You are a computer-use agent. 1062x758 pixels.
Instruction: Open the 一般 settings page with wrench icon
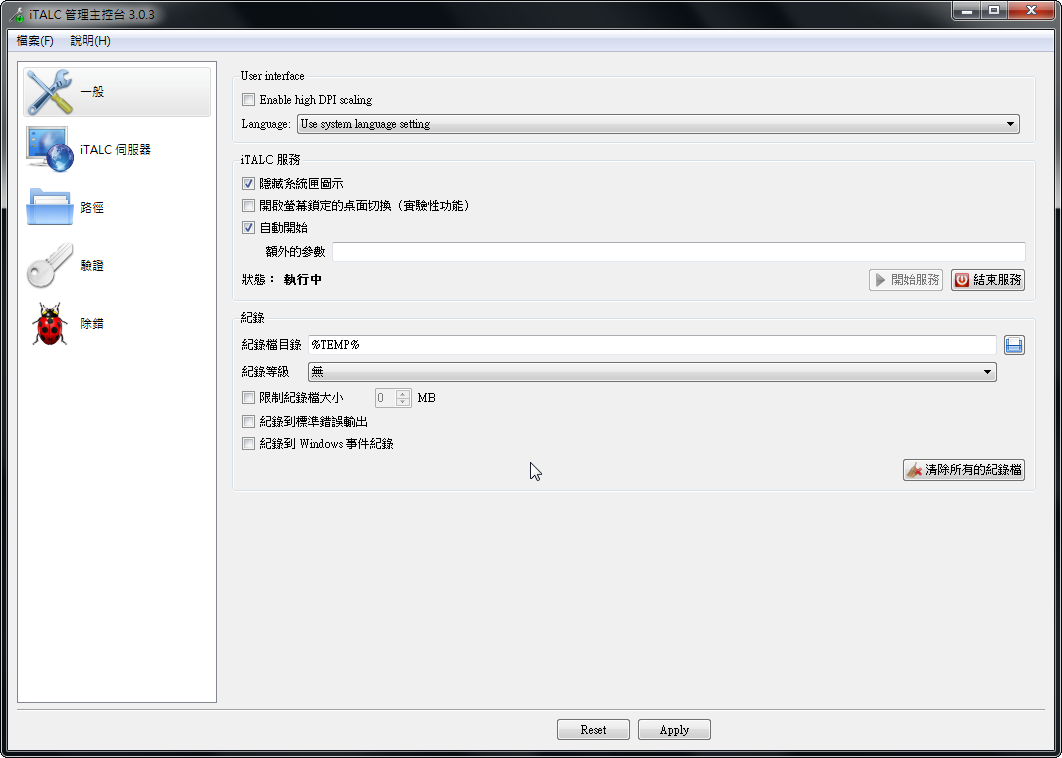click(116, 92)
